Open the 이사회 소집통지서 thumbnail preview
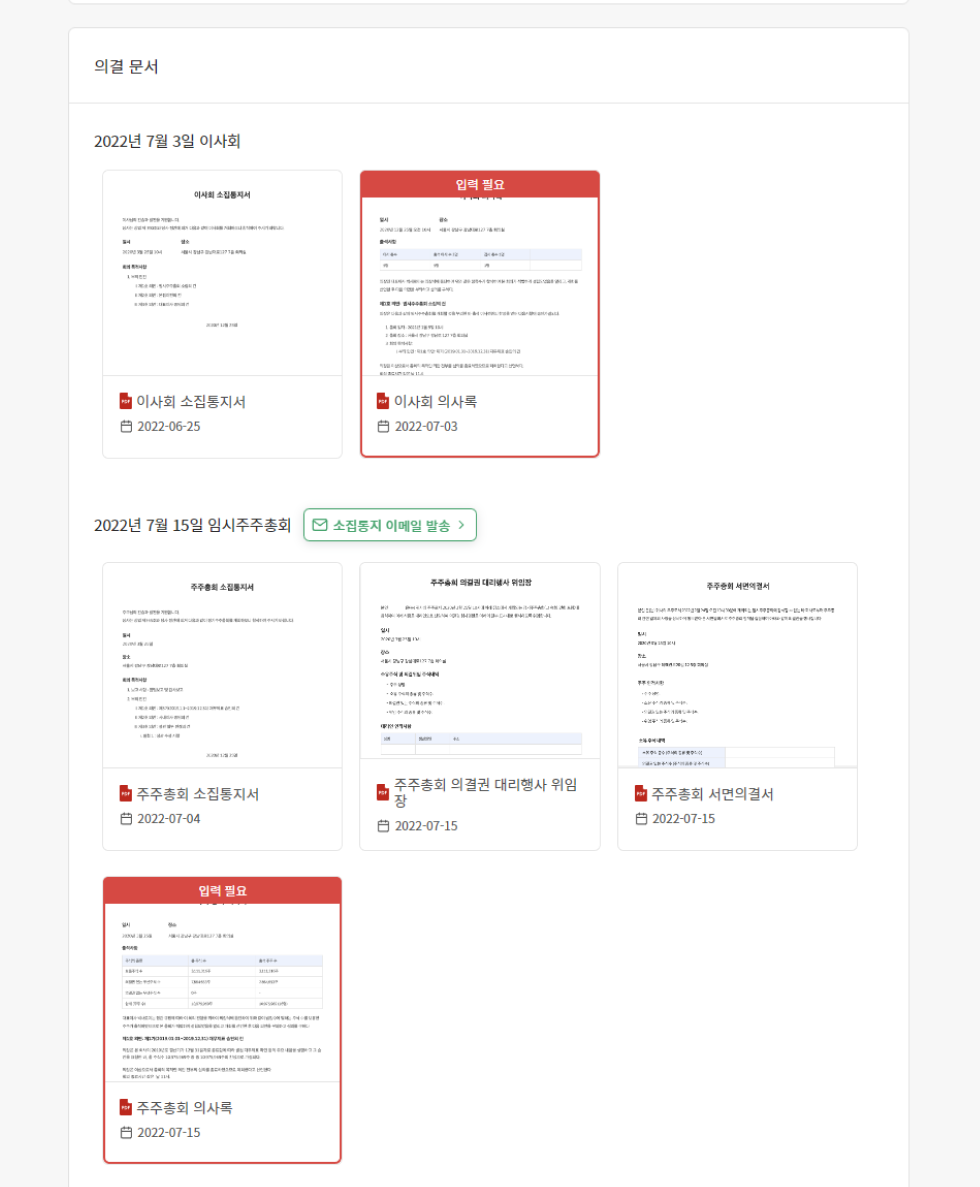The height and width of the screenshot is (1187, 980). tap(221, 275)
